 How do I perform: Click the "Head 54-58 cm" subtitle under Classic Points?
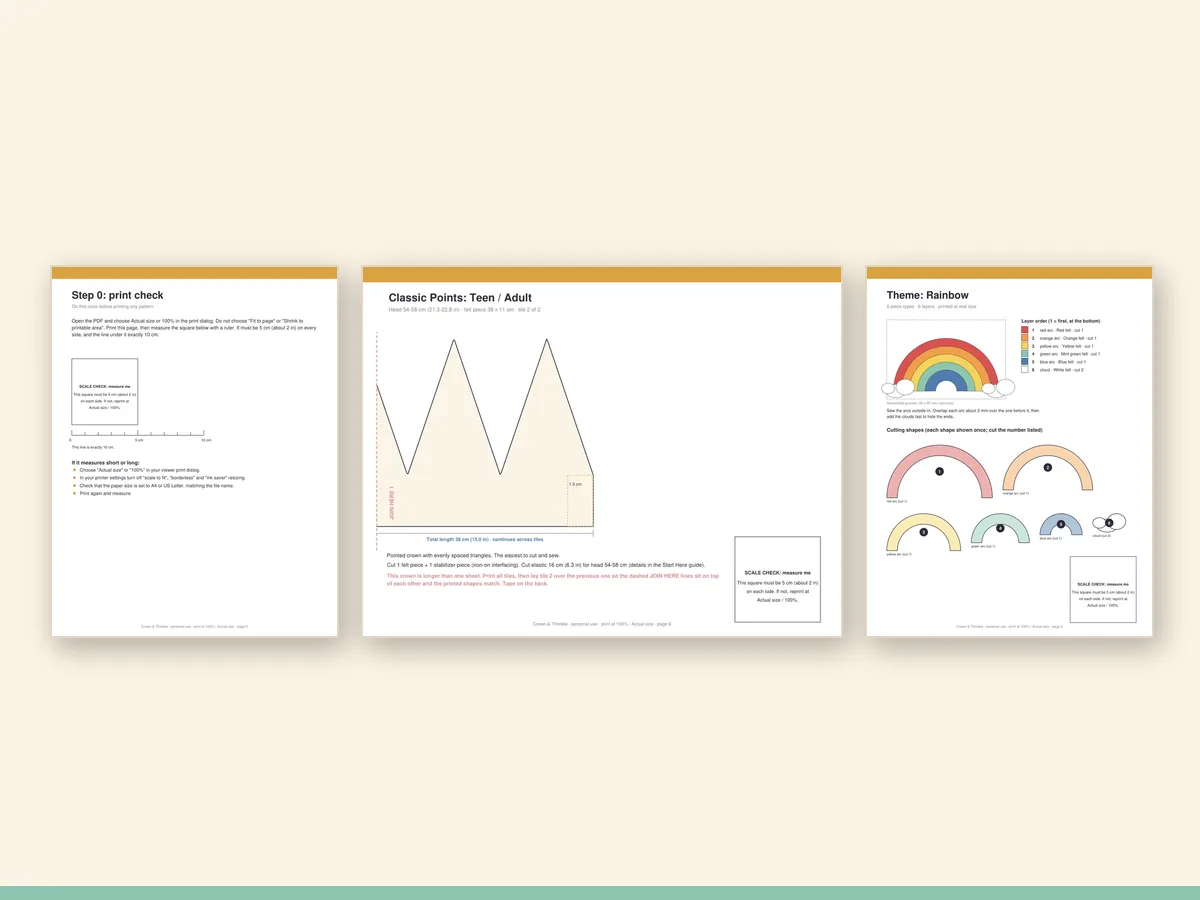click(464, 310)
